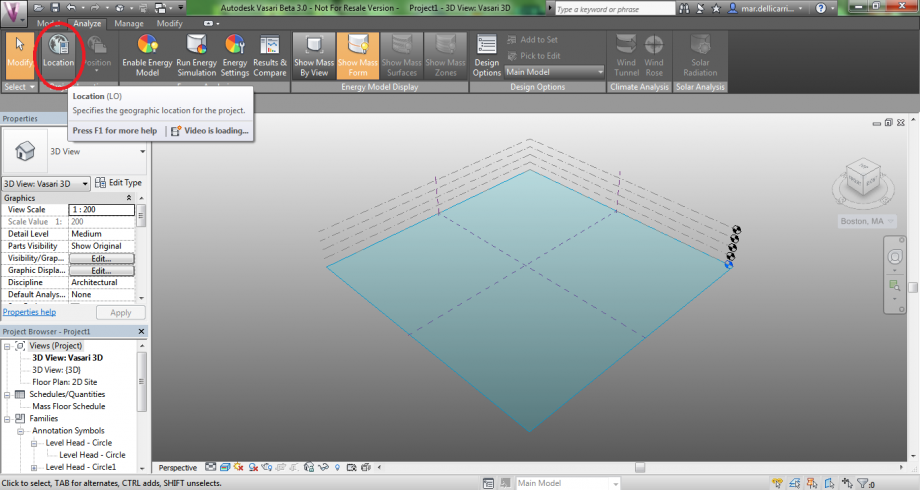Collapse the Views (Project) tree node
920x490 pixels.
pyautogui.click(x=7, y=346)
